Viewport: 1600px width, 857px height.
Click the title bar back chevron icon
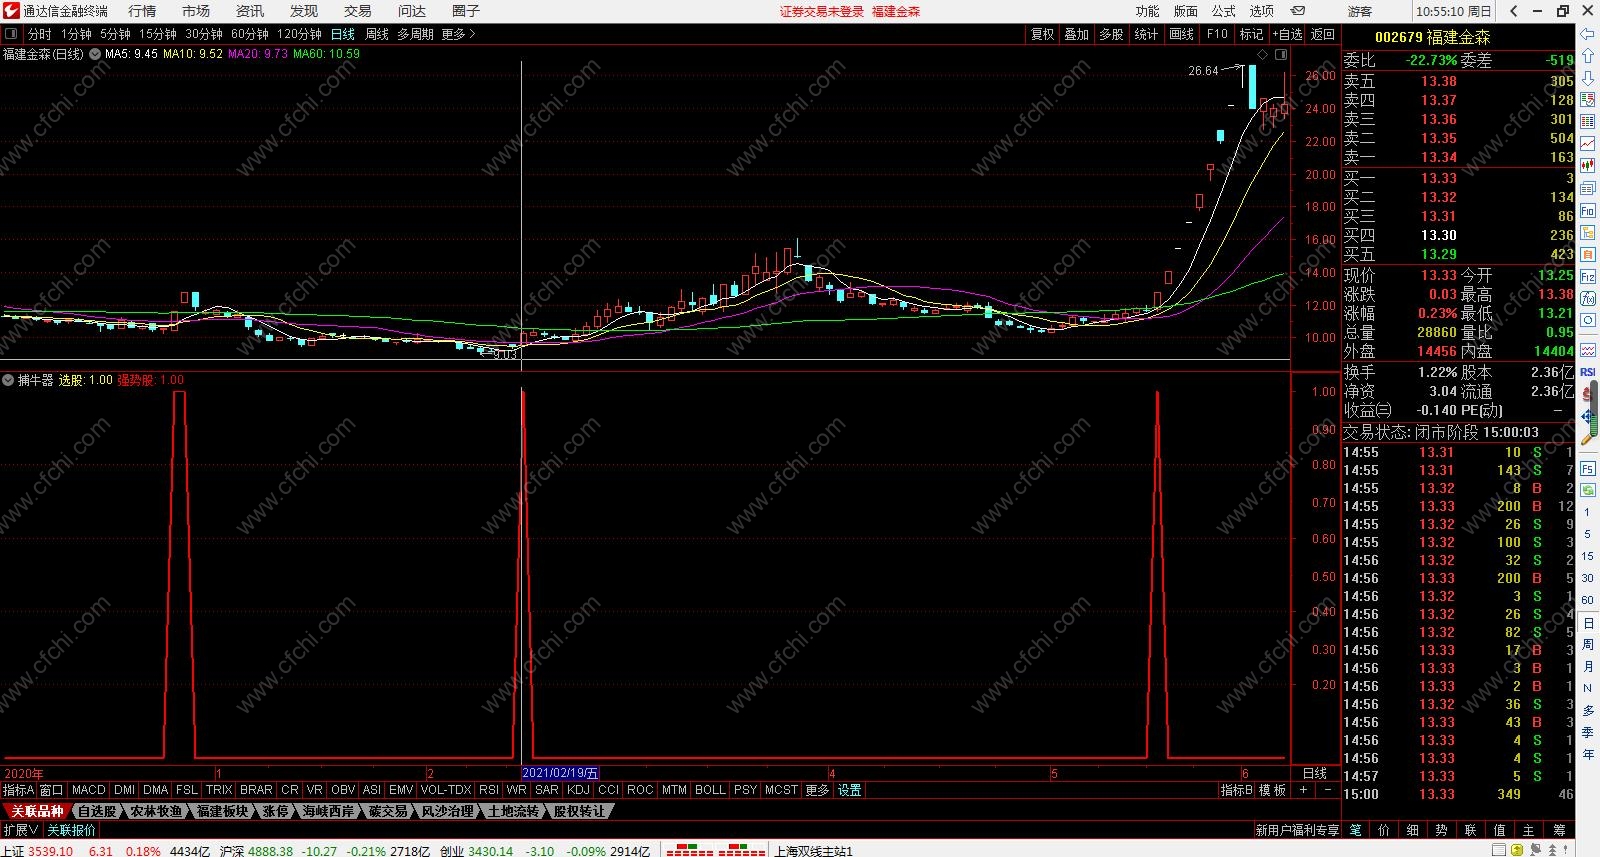[1514, 11]
